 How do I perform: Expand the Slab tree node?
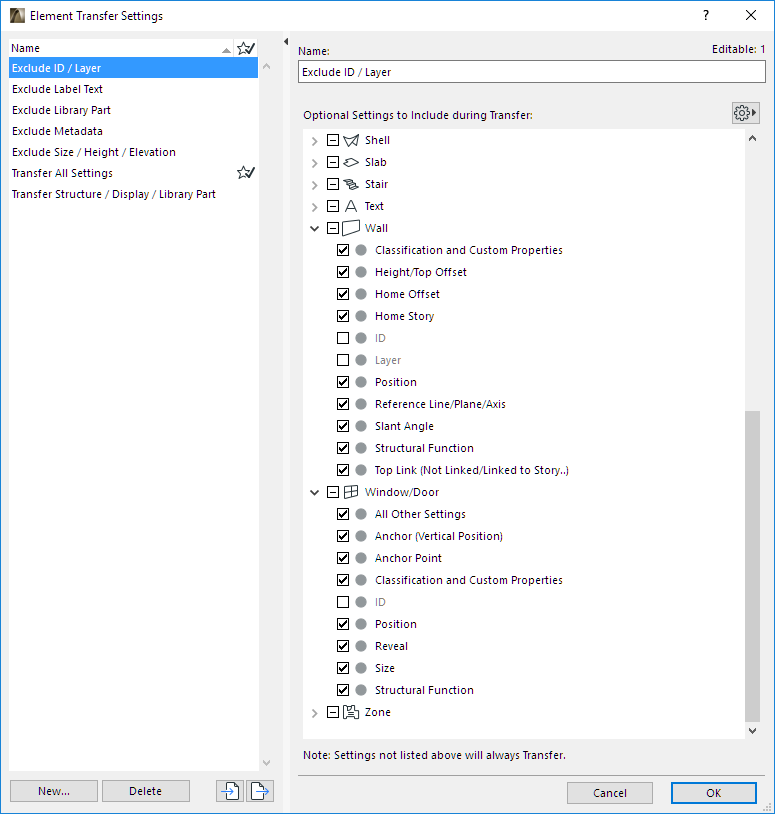tap(315, 163)
